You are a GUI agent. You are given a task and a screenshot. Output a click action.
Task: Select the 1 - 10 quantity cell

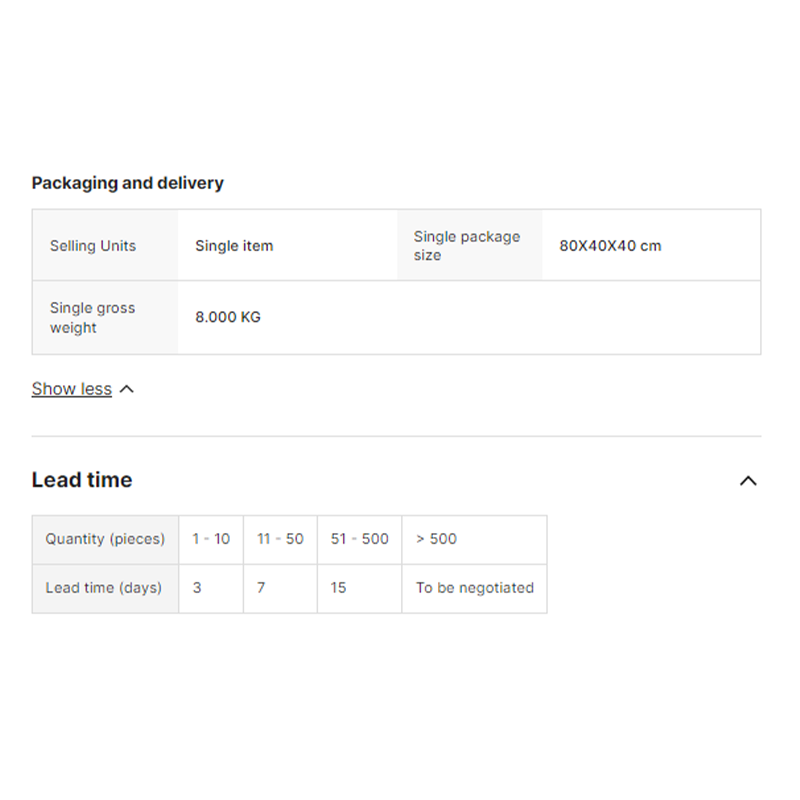211,539
